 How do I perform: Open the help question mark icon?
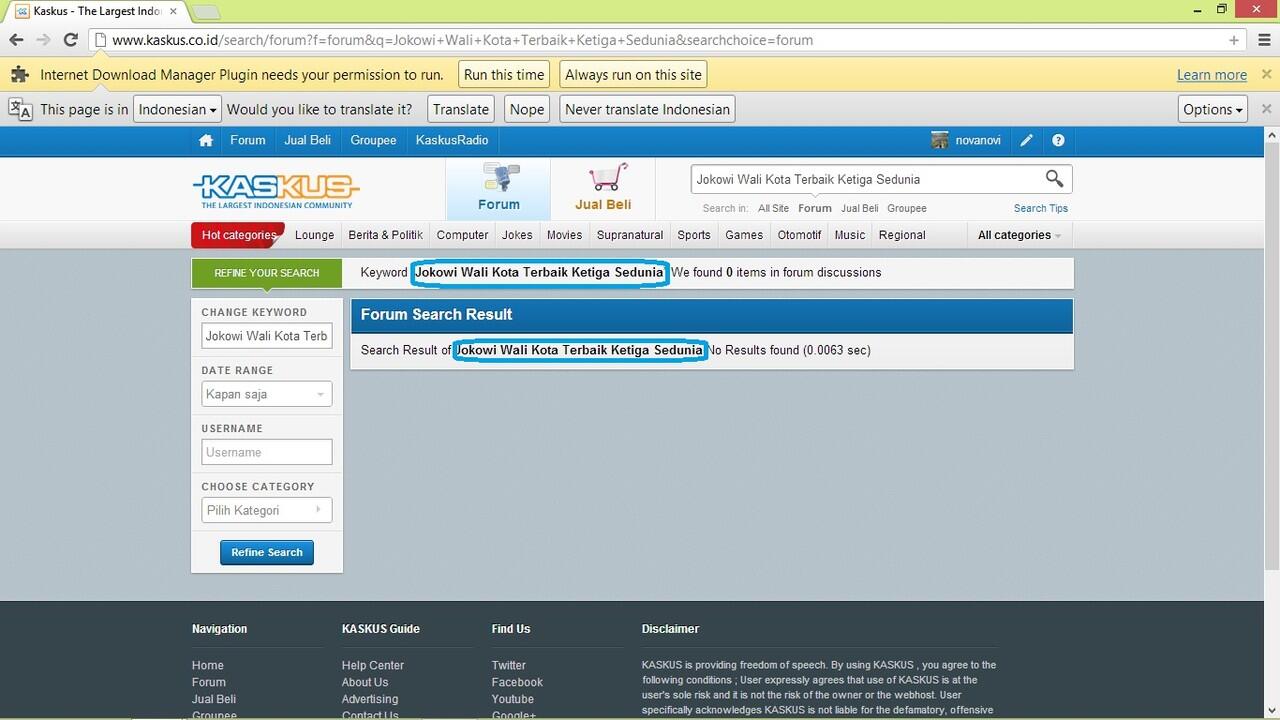(x=1058, y=140)
